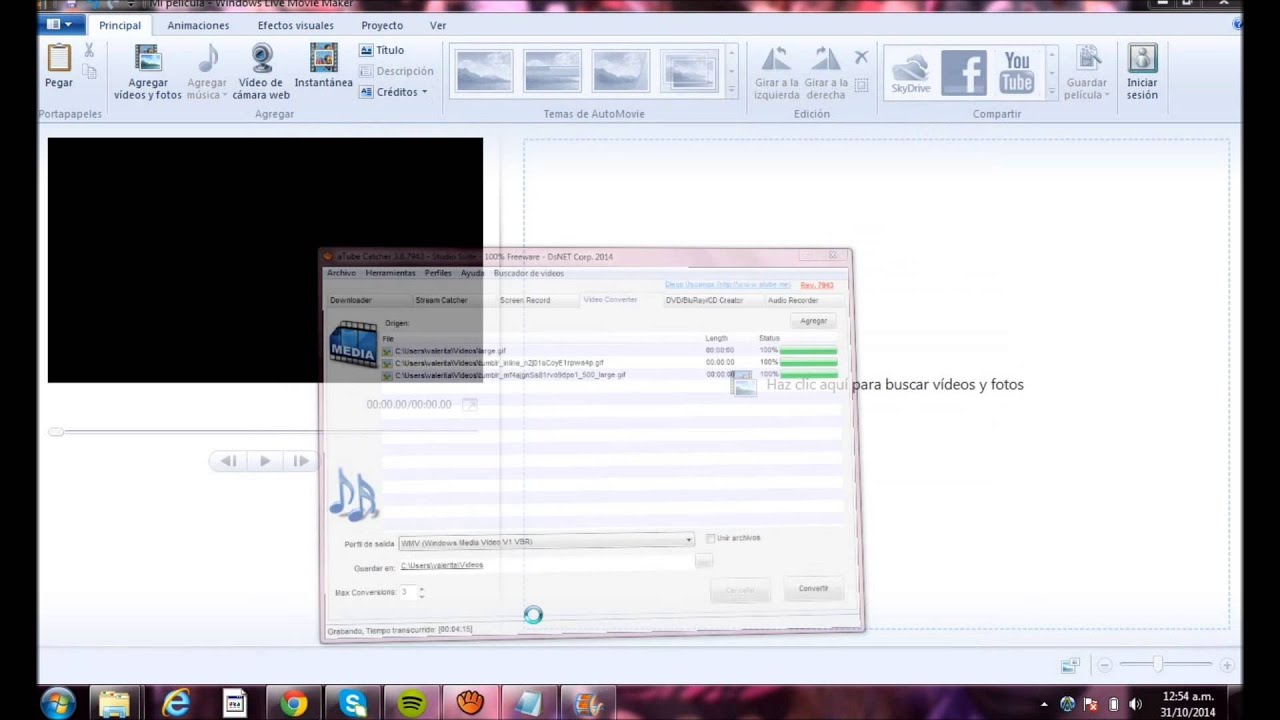The image size is (1280, 720).
Task: Open the C:\Users\valerita\Videos save path link
Action: pyautogui.click(x=442, y=565)
